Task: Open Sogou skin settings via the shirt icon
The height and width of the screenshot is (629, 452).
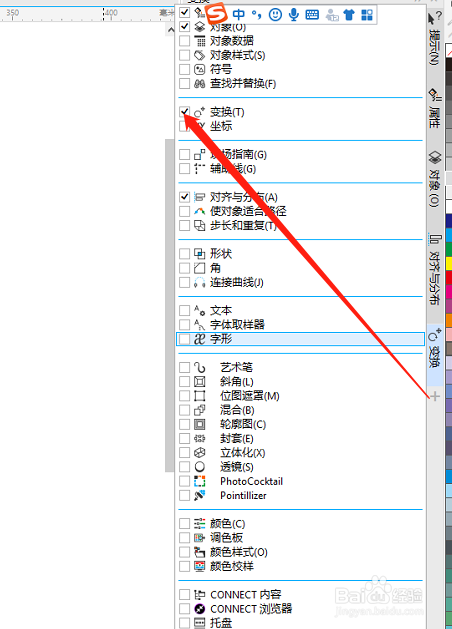Action: tap(349, 15)
